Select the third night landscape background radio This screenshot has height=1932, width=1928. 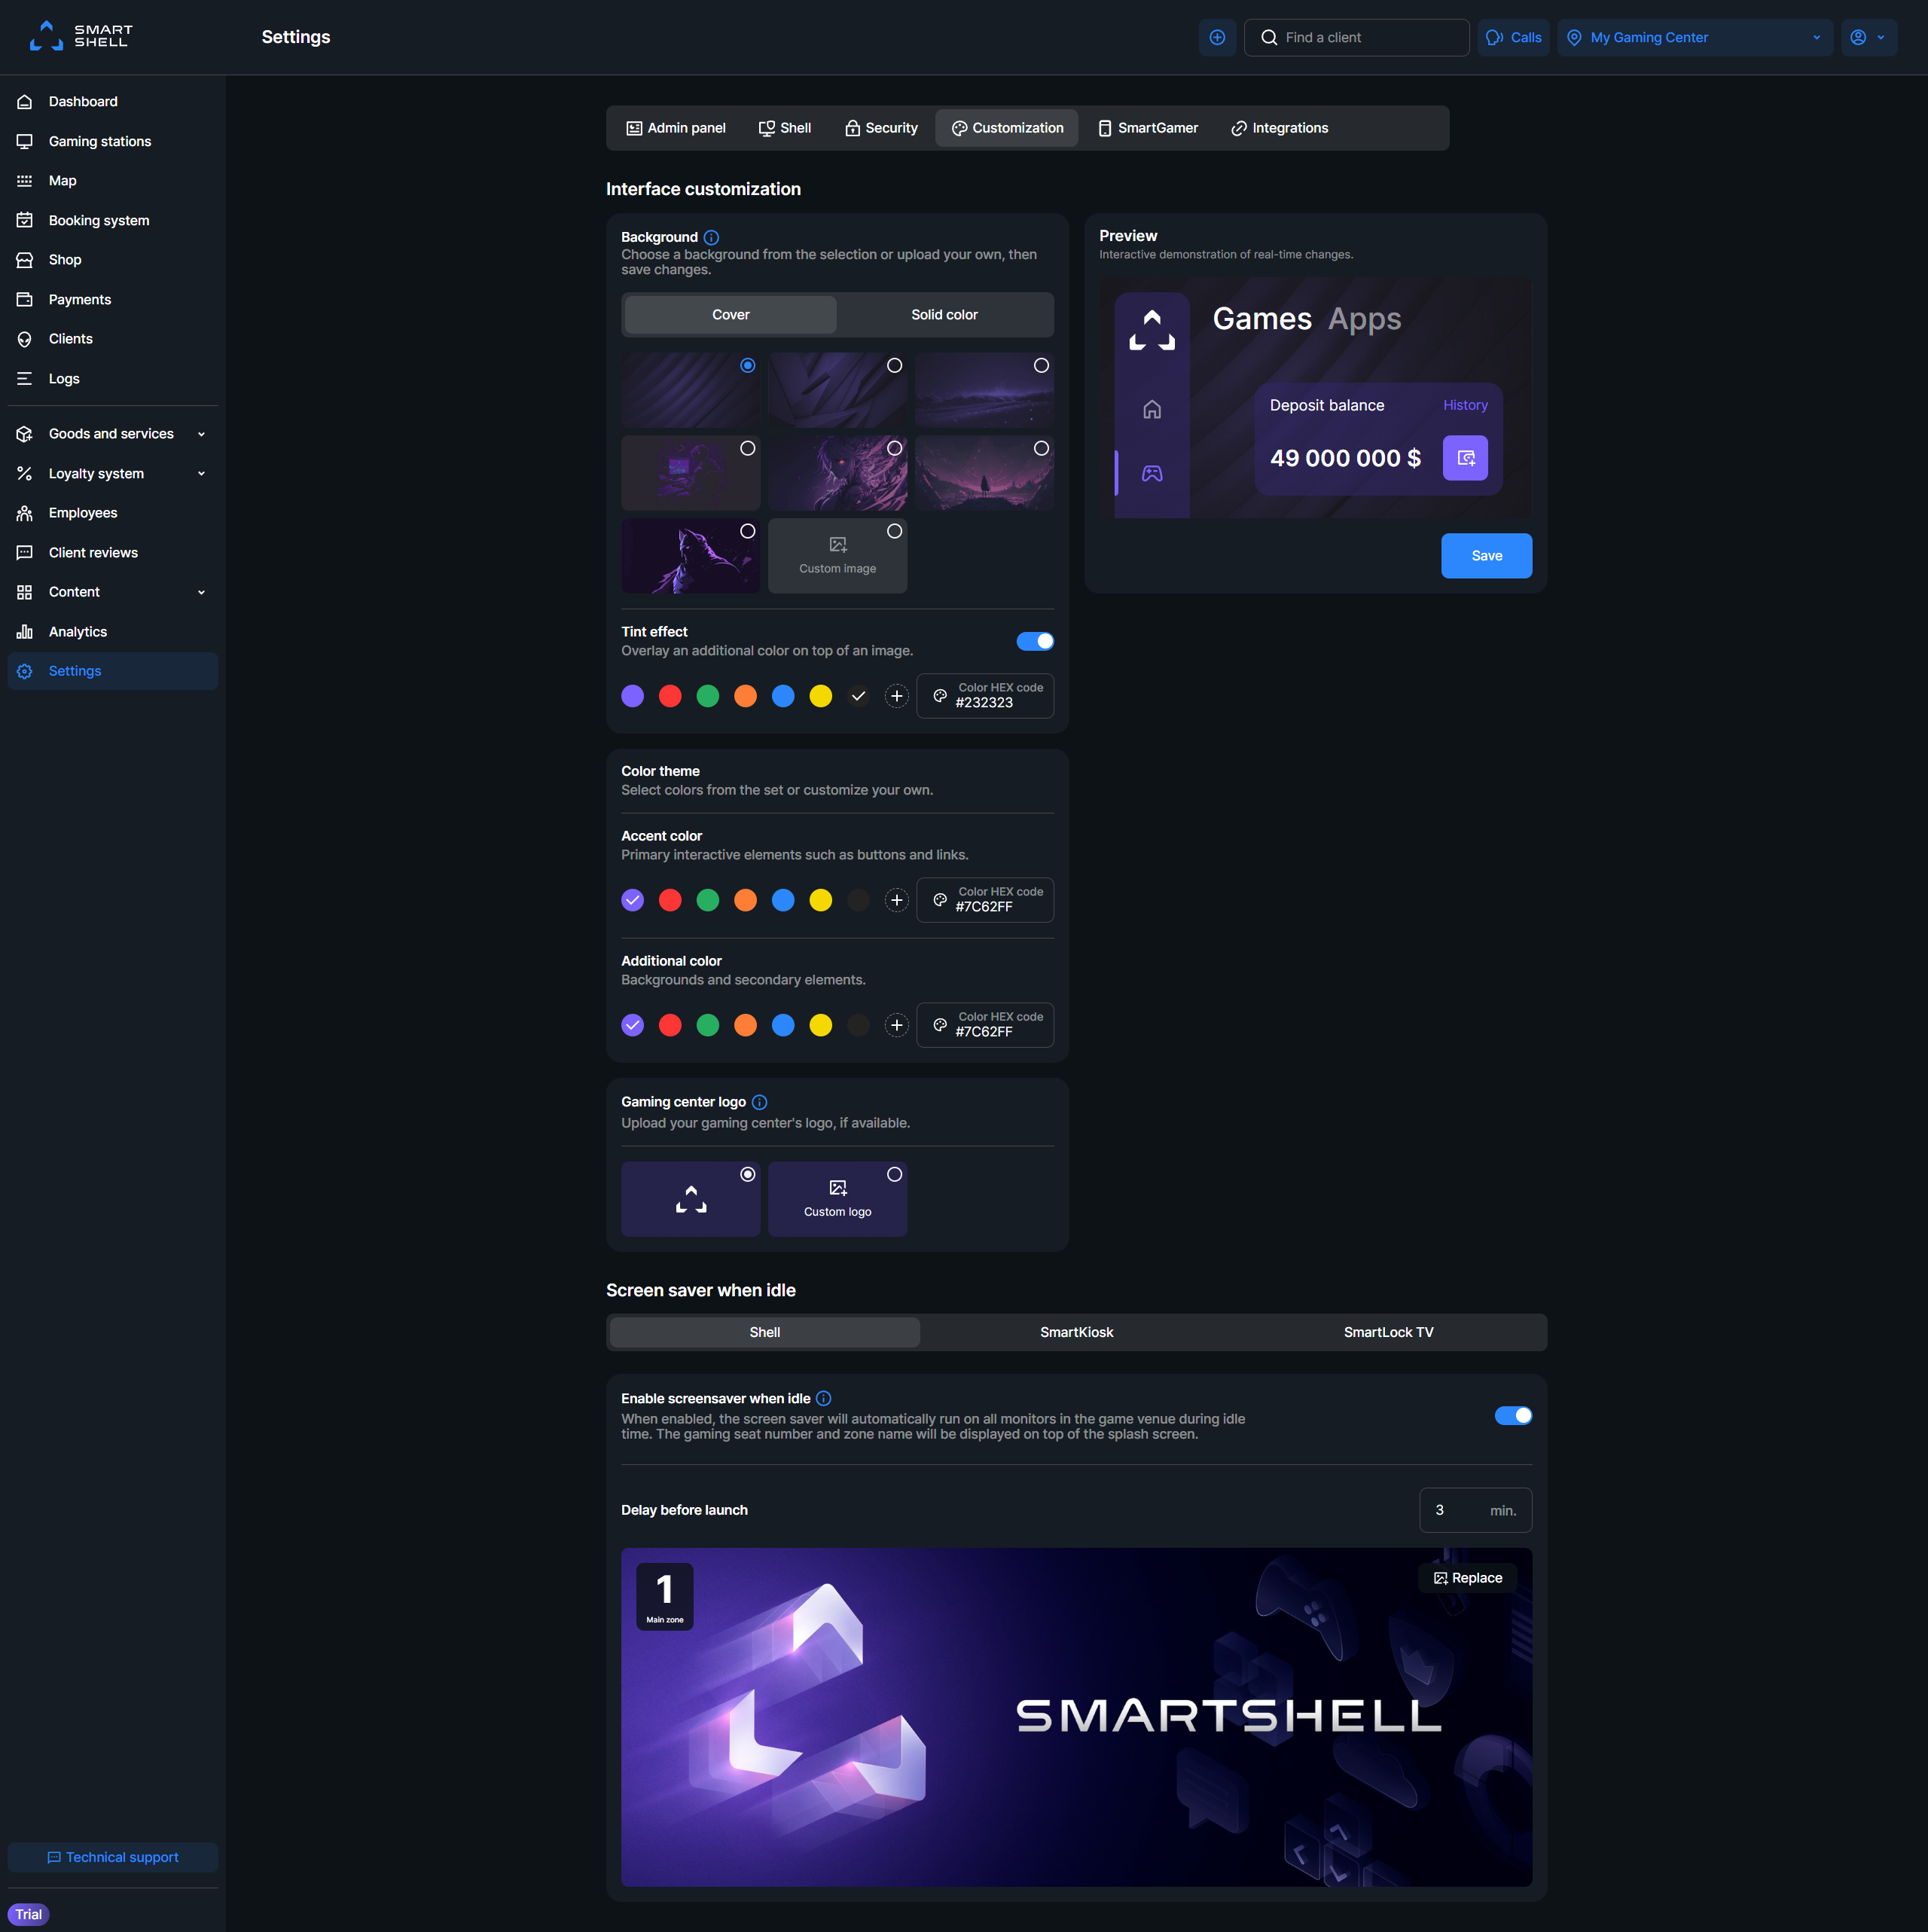(1042, 366)
